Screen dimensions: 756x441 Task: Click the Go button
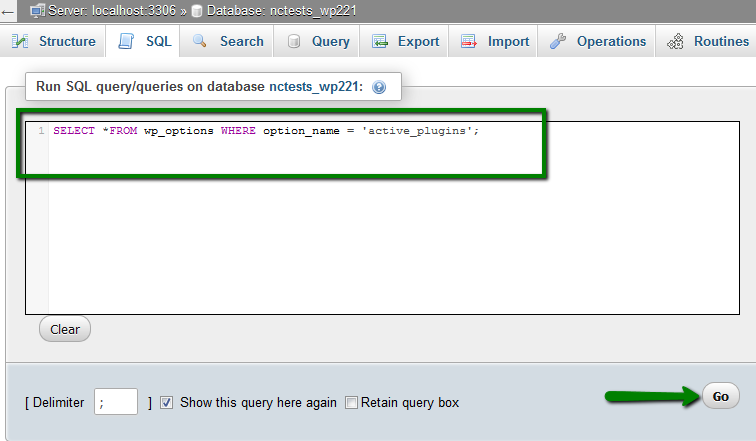[720, 396]
